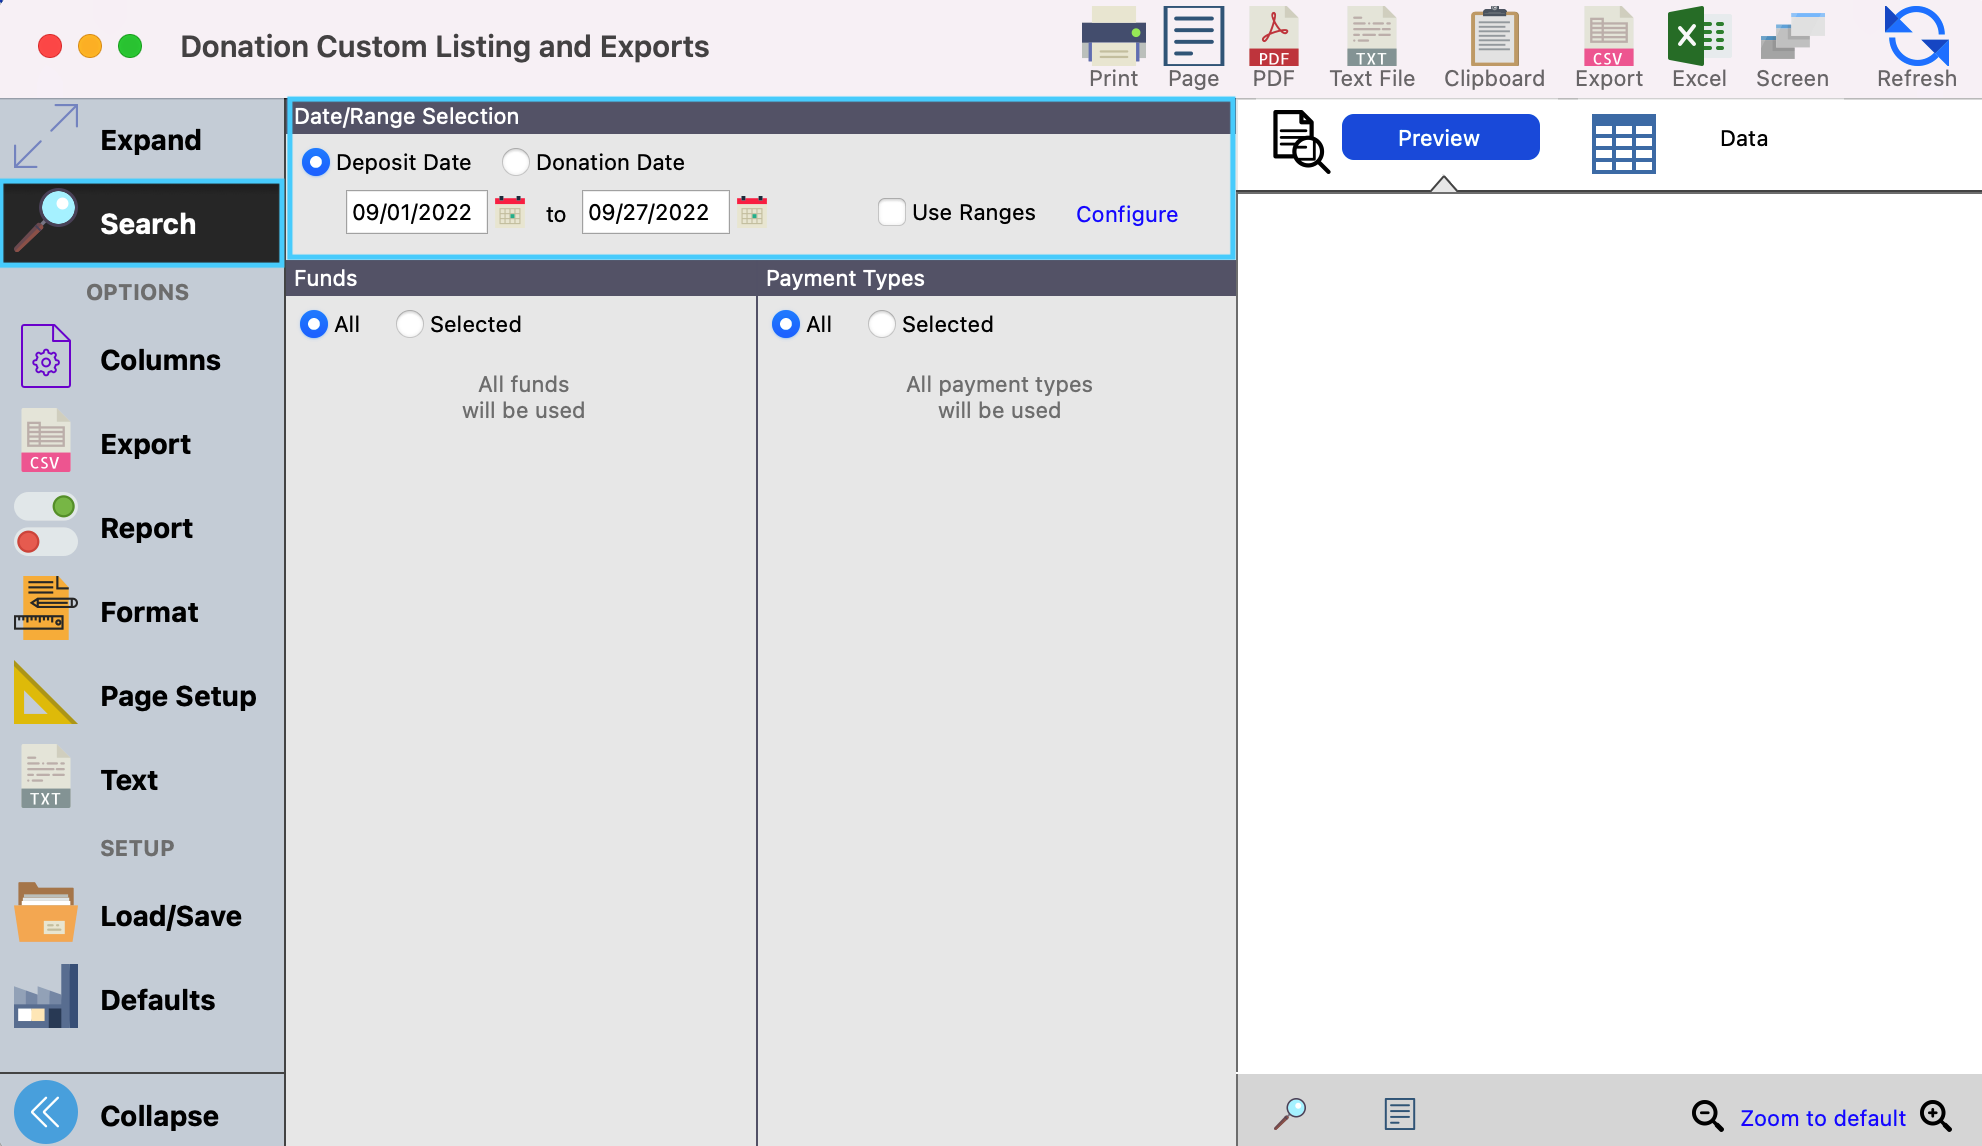Switch to the Data tab
This screenshot has height=1146, width=1982.
point(1742,139)
